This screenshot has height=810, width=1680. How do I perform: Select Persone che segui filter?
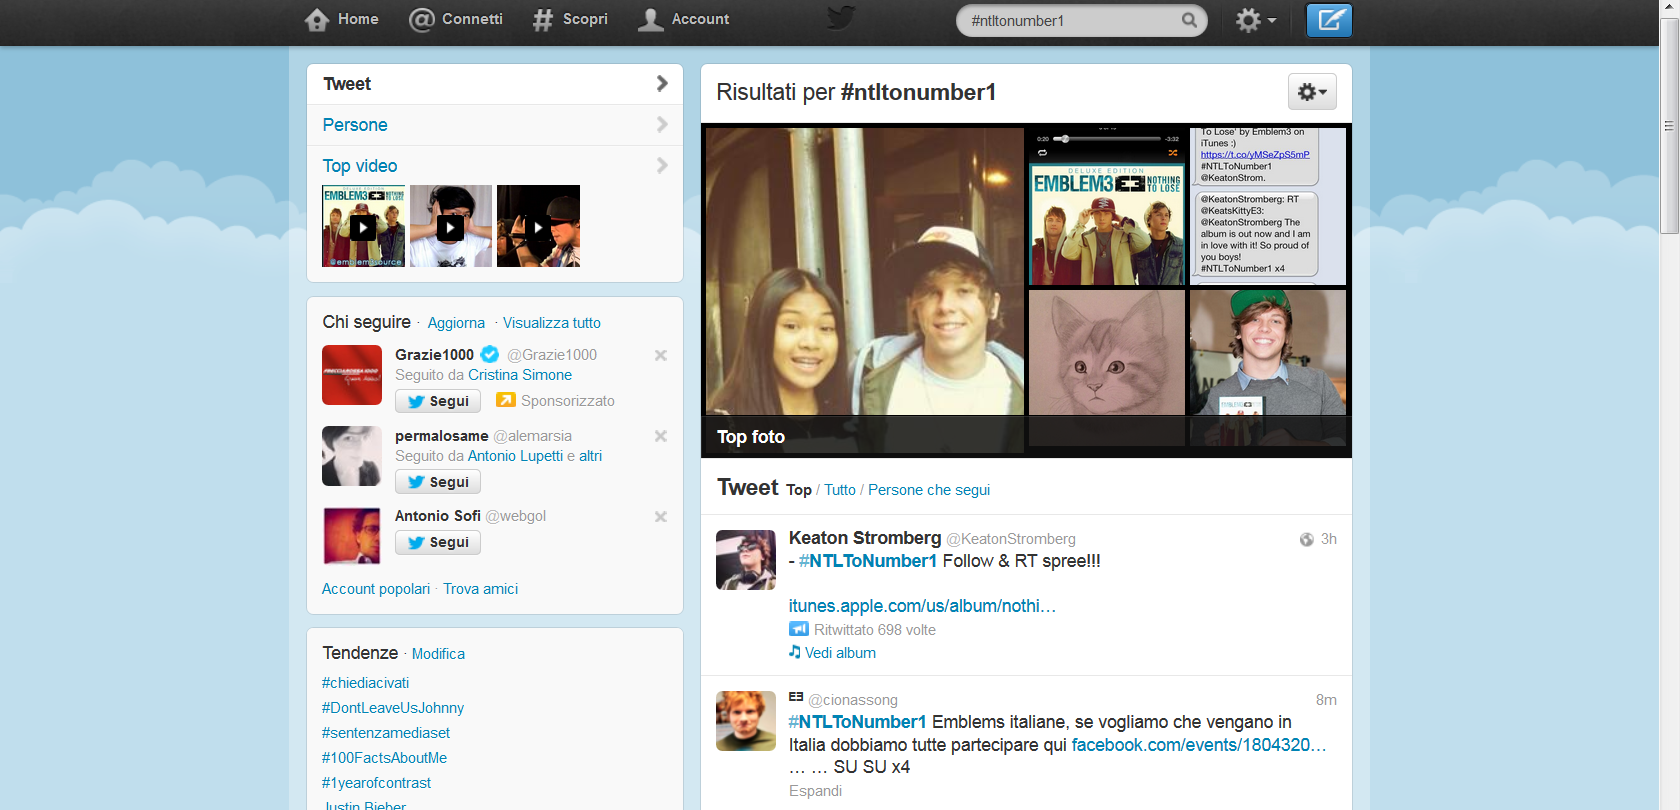pyautogui.click(x=929, y=490)
